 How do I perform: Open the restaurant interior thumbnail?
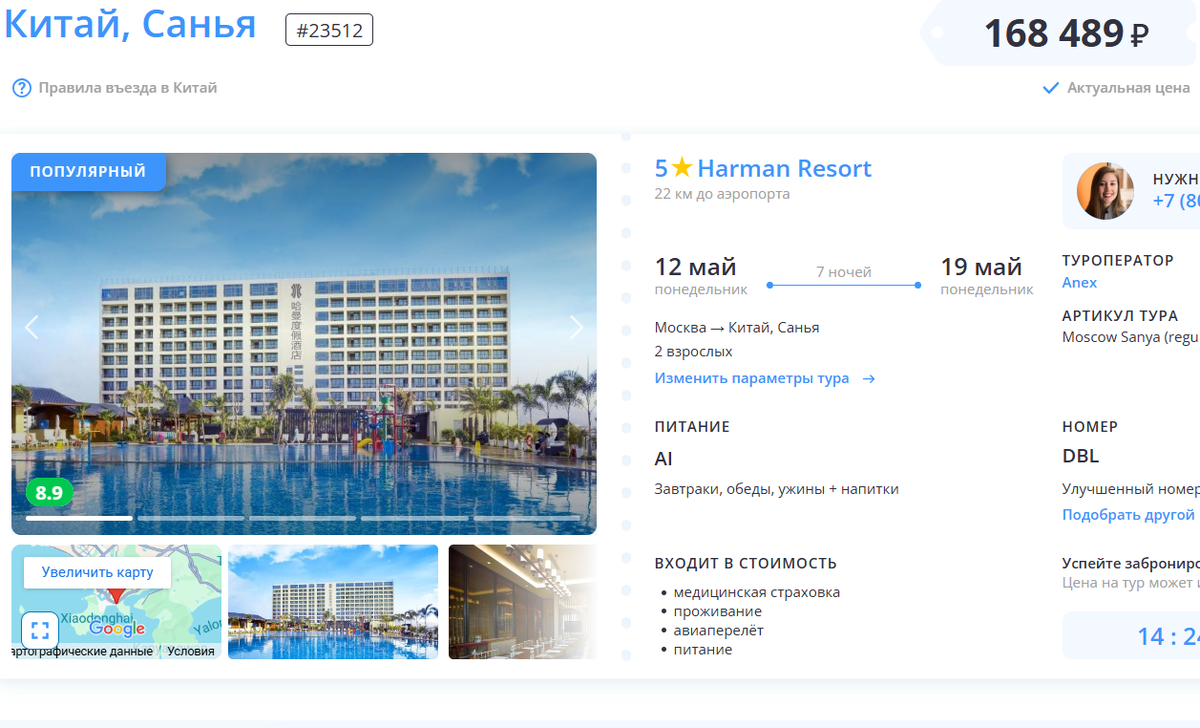pos(522,602)
